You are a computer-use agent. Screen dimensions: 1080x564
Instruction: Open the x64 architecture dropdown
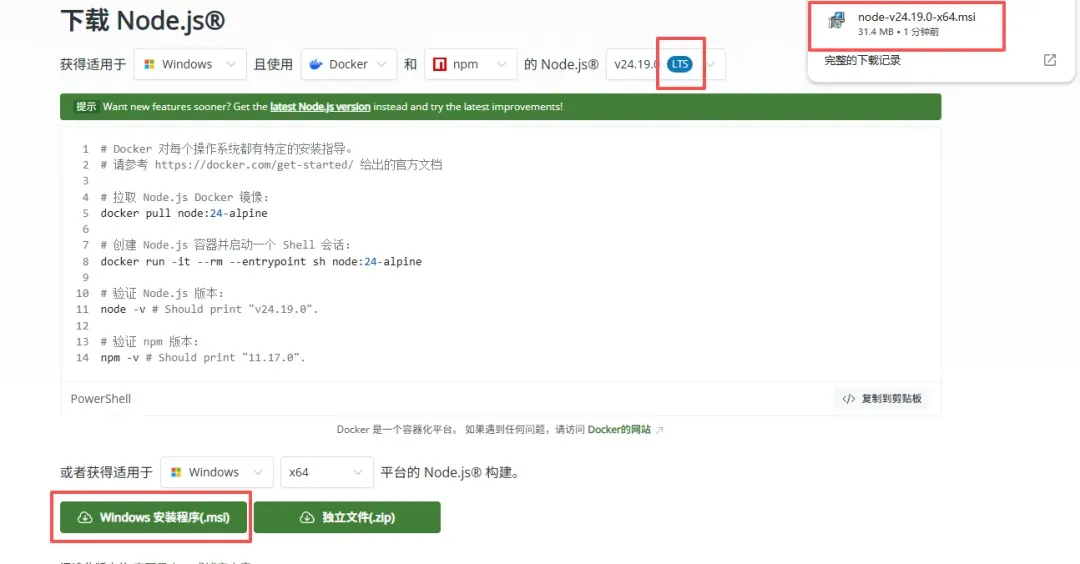(x=326, y=472)
